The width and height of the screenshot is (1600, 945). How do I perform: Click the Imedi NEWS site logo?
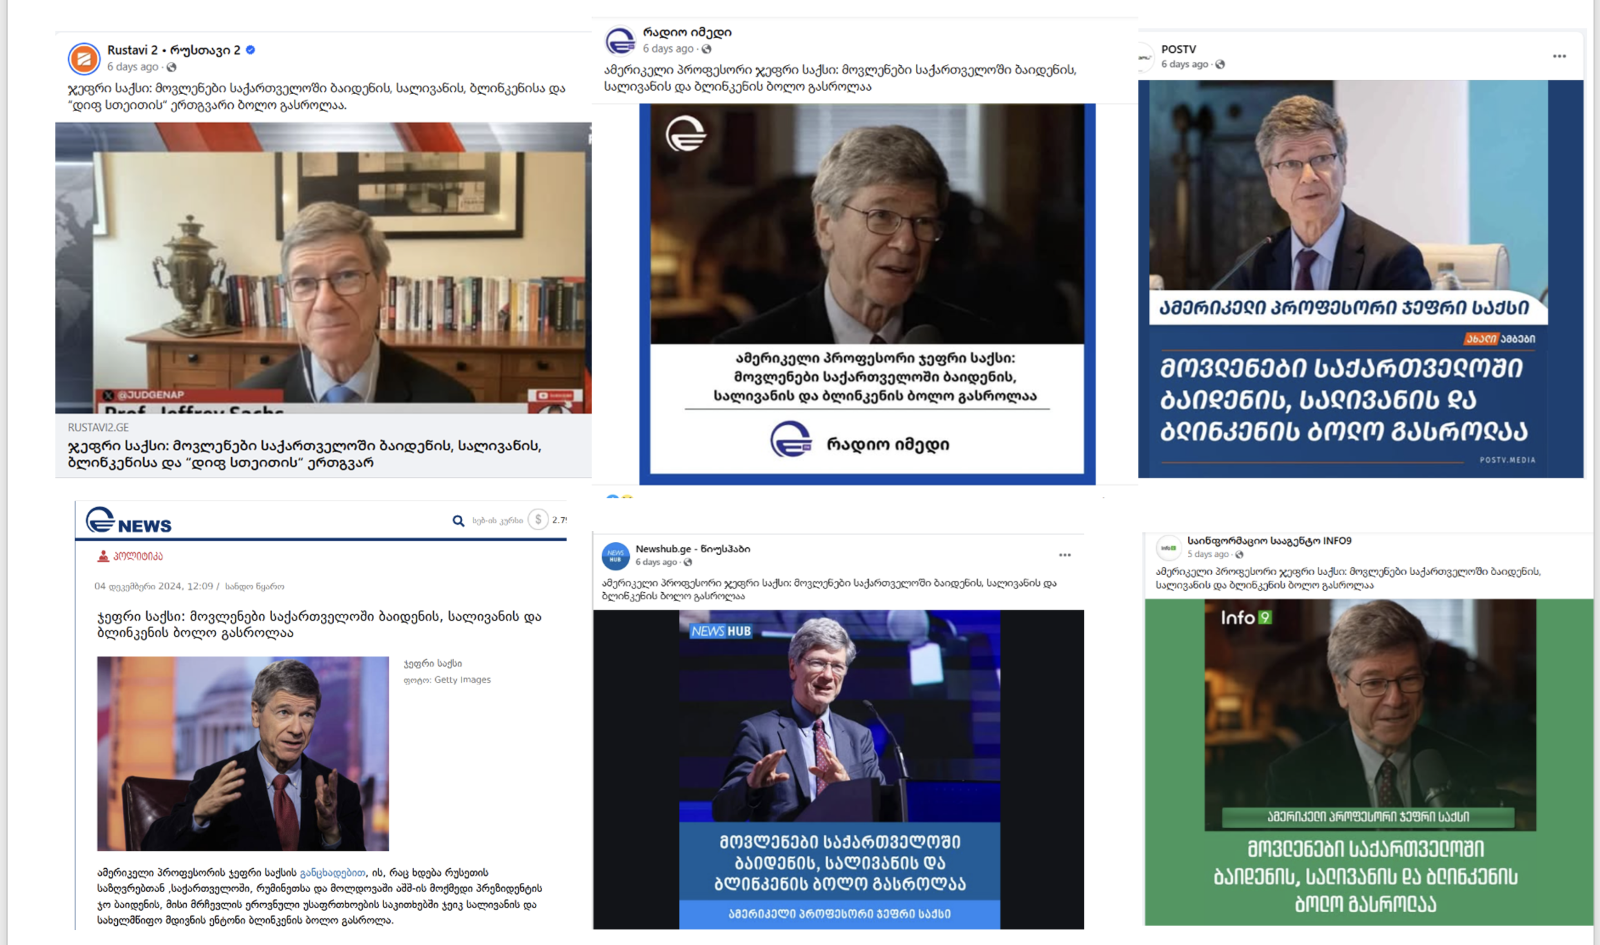click(x=128, y=521)
